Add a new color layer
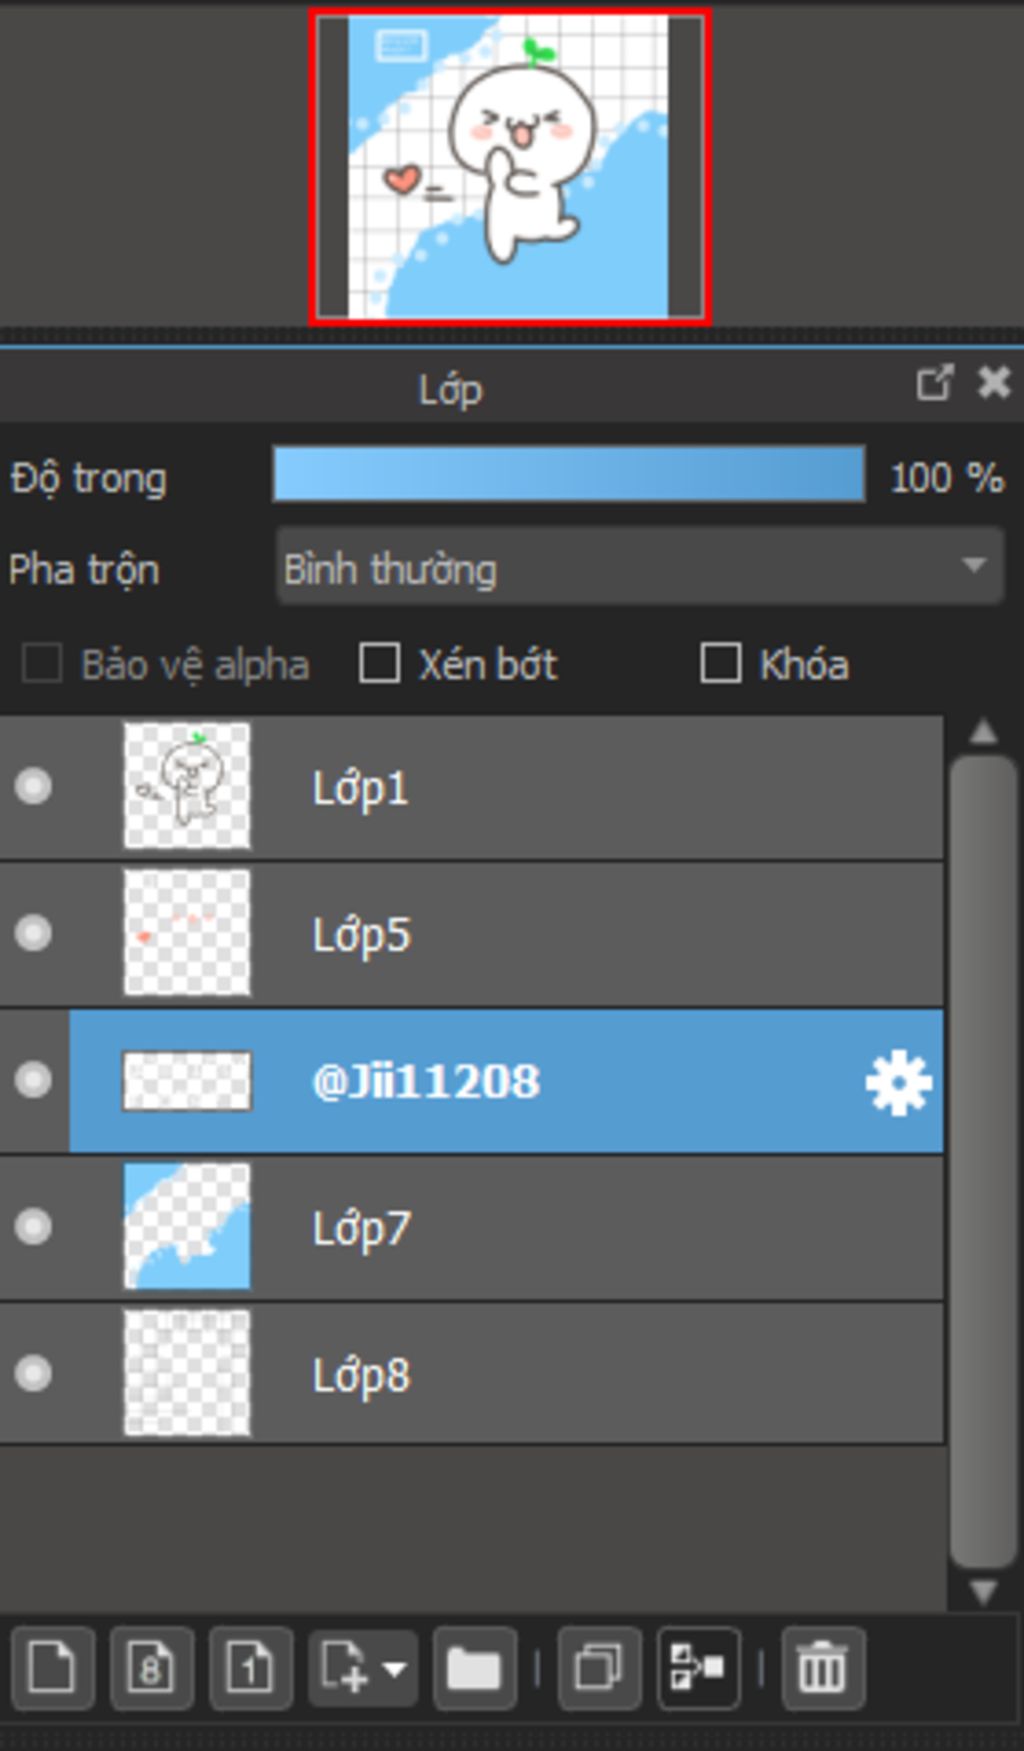Screen dimensions: 1024x1751 click(x=52, y=1668)
